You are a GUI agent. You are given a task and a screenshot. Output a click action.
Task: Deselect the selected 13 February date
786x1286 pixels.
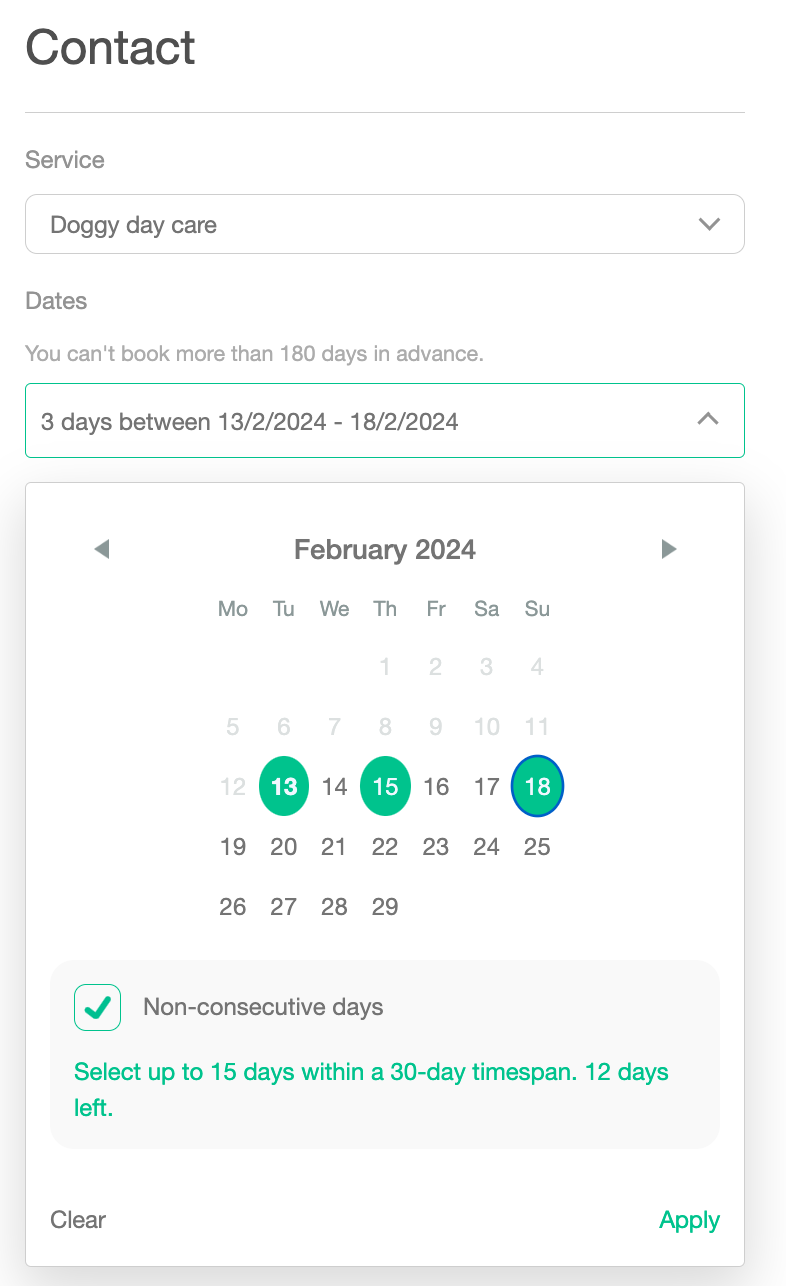[284, 787]
